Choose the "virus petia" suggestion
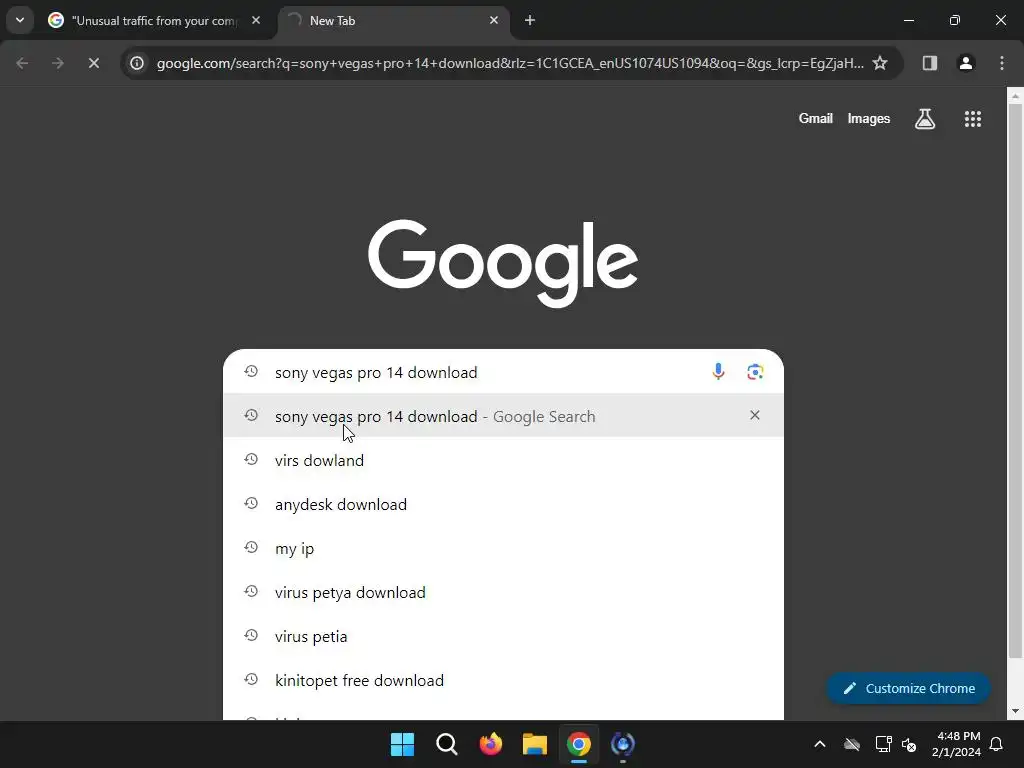Image resolution: width=1024 pixels, height=768 pixels. [503, 636]
